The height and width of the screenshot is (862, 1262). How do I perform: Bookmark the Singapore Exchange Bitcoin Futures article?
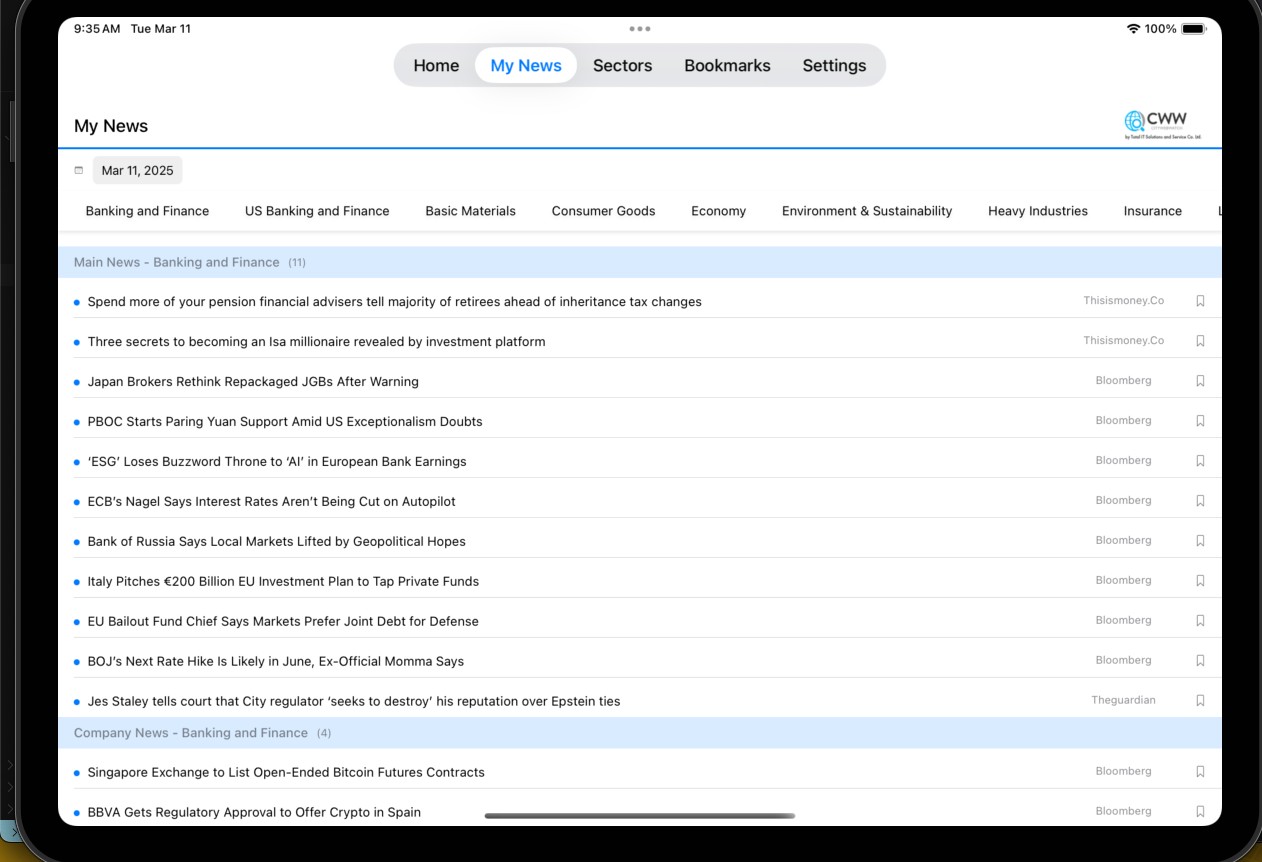click(1200, 771)
